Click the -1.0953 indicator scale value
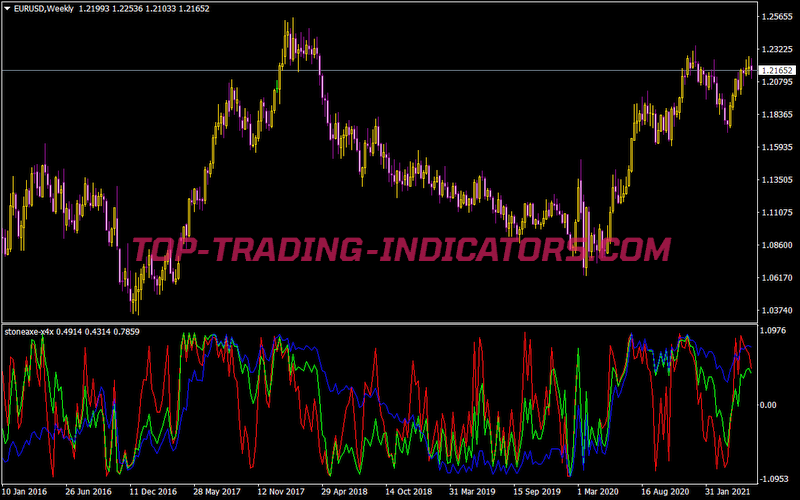Image resolution: width=800 pixels, height=500 pixels. pos(774,478)
